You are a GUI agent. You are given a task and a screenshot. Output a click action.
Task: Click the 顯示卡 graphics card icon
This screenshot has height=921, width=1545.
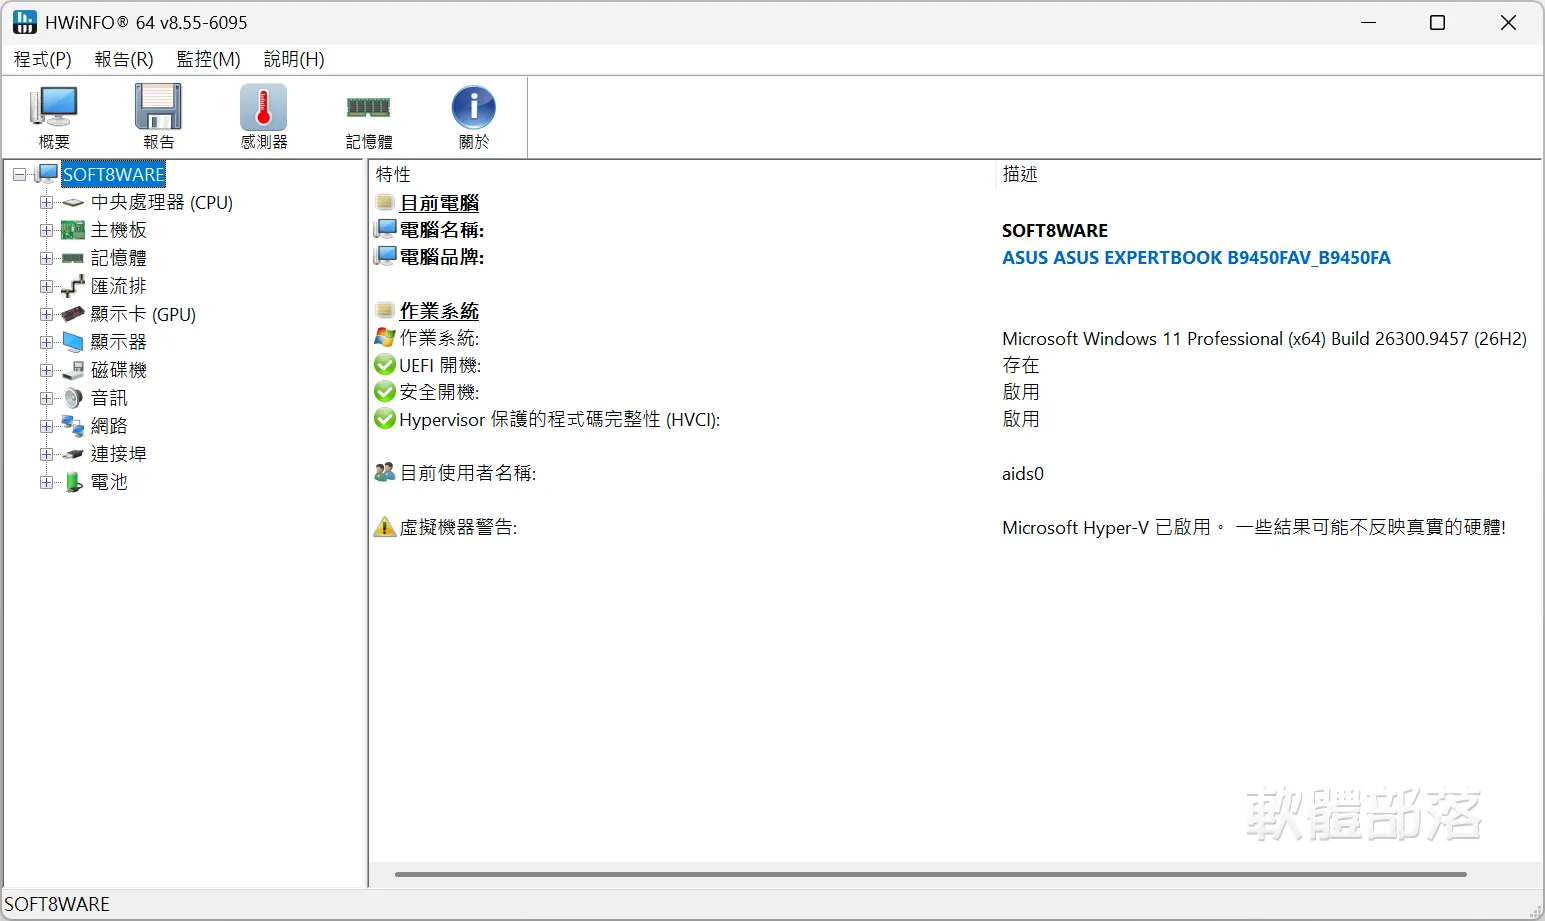[x=73, y=315]
